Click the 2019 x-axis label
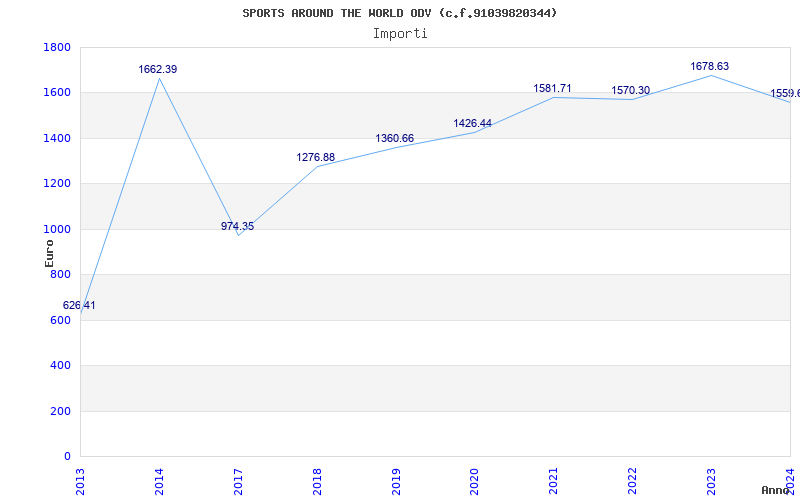 click(396, 482)
